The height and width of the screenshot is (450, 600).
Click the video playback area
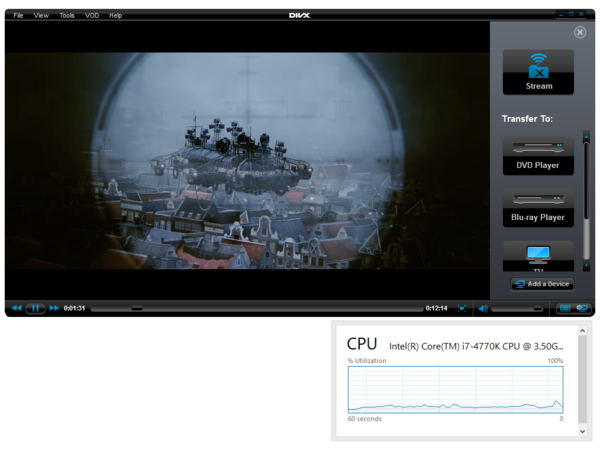(x=247, y=161)
